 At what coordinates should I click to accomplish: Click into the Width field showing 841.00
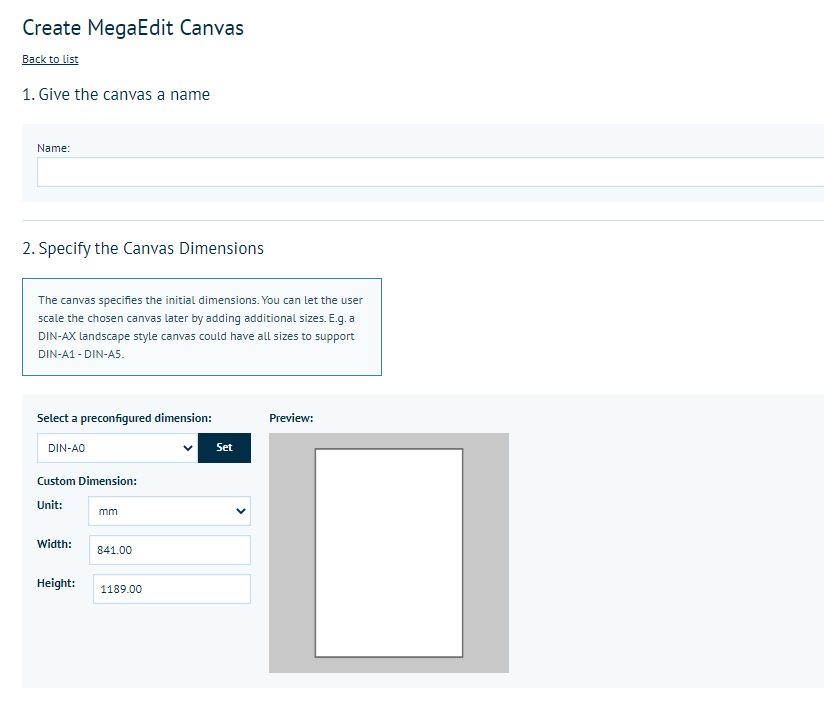tap(169, 550)
